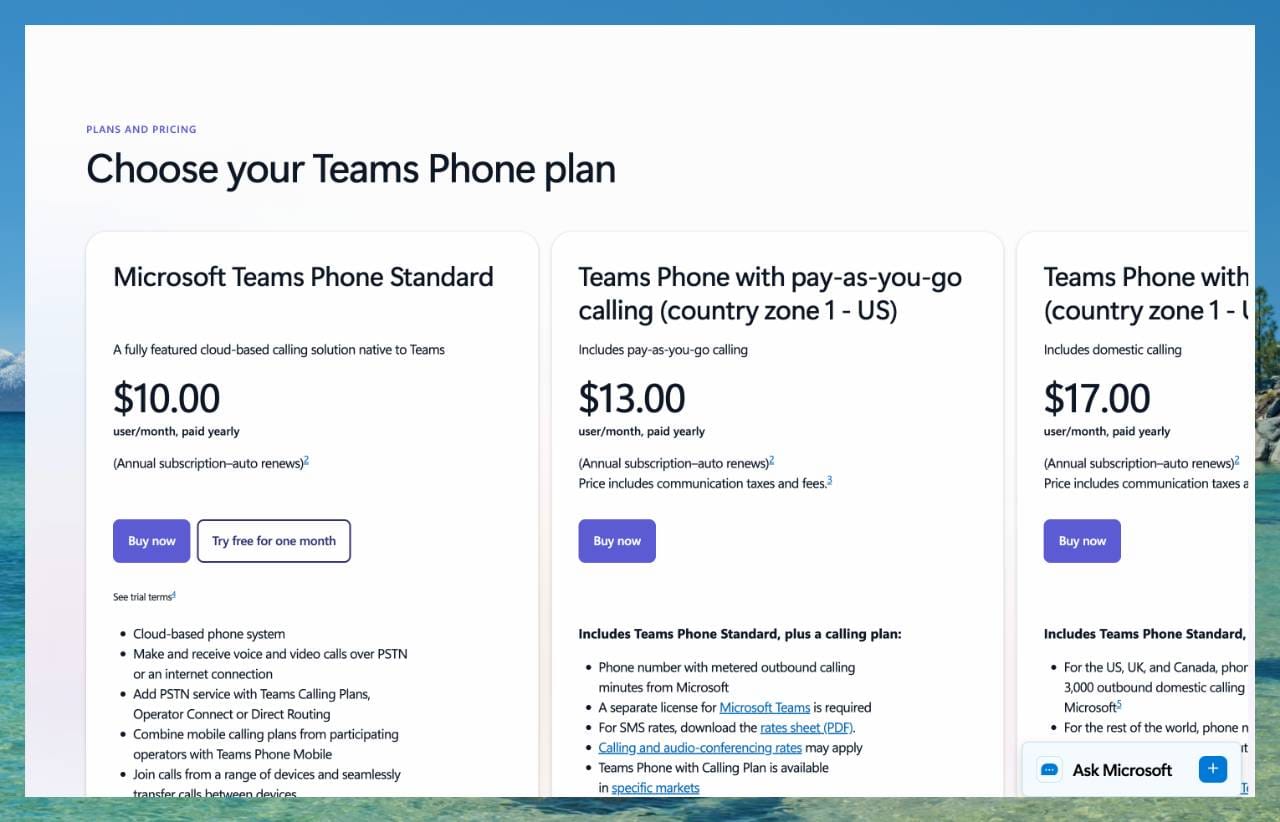
Task: Open footnote 3 after communication taxes and fees
Action: click(x=829, y=481)
